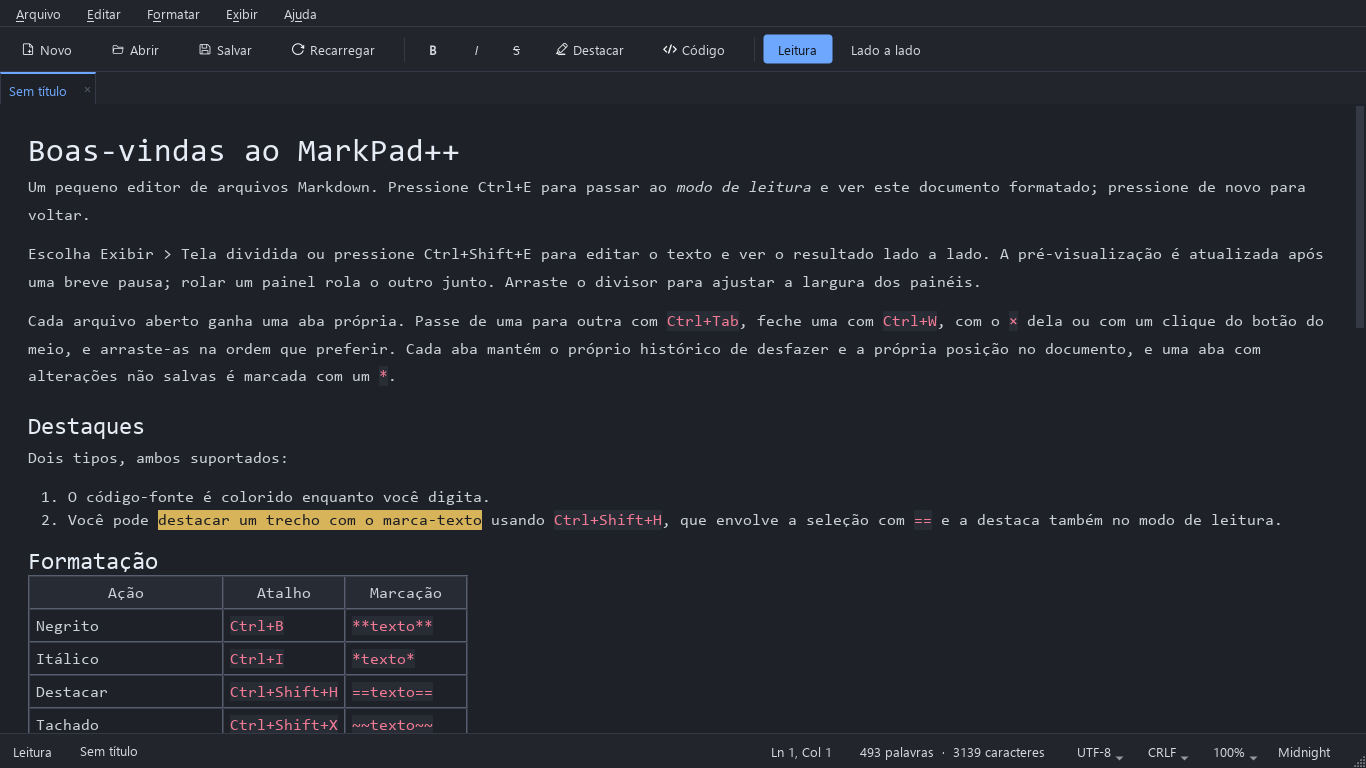Click the ==texto== markup cell
This screenshot has height=768, width=1366.
(406, 692)
